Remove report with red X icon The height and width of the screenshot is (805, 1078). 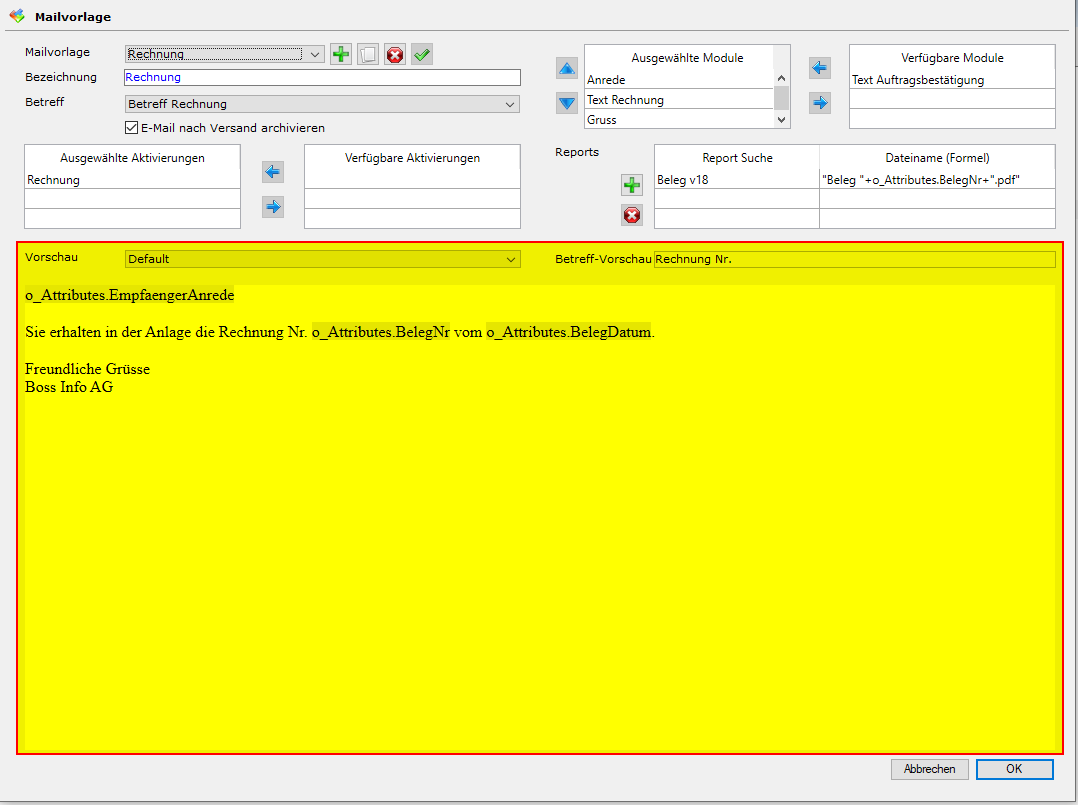pyautogui.click(x=632, y=215)
